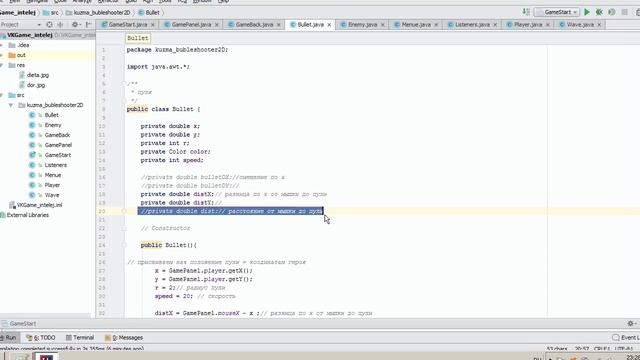This screenshot has width=640, height=360.
Task: Run with coverage icon in toolbar
Action: pos(612,12)
